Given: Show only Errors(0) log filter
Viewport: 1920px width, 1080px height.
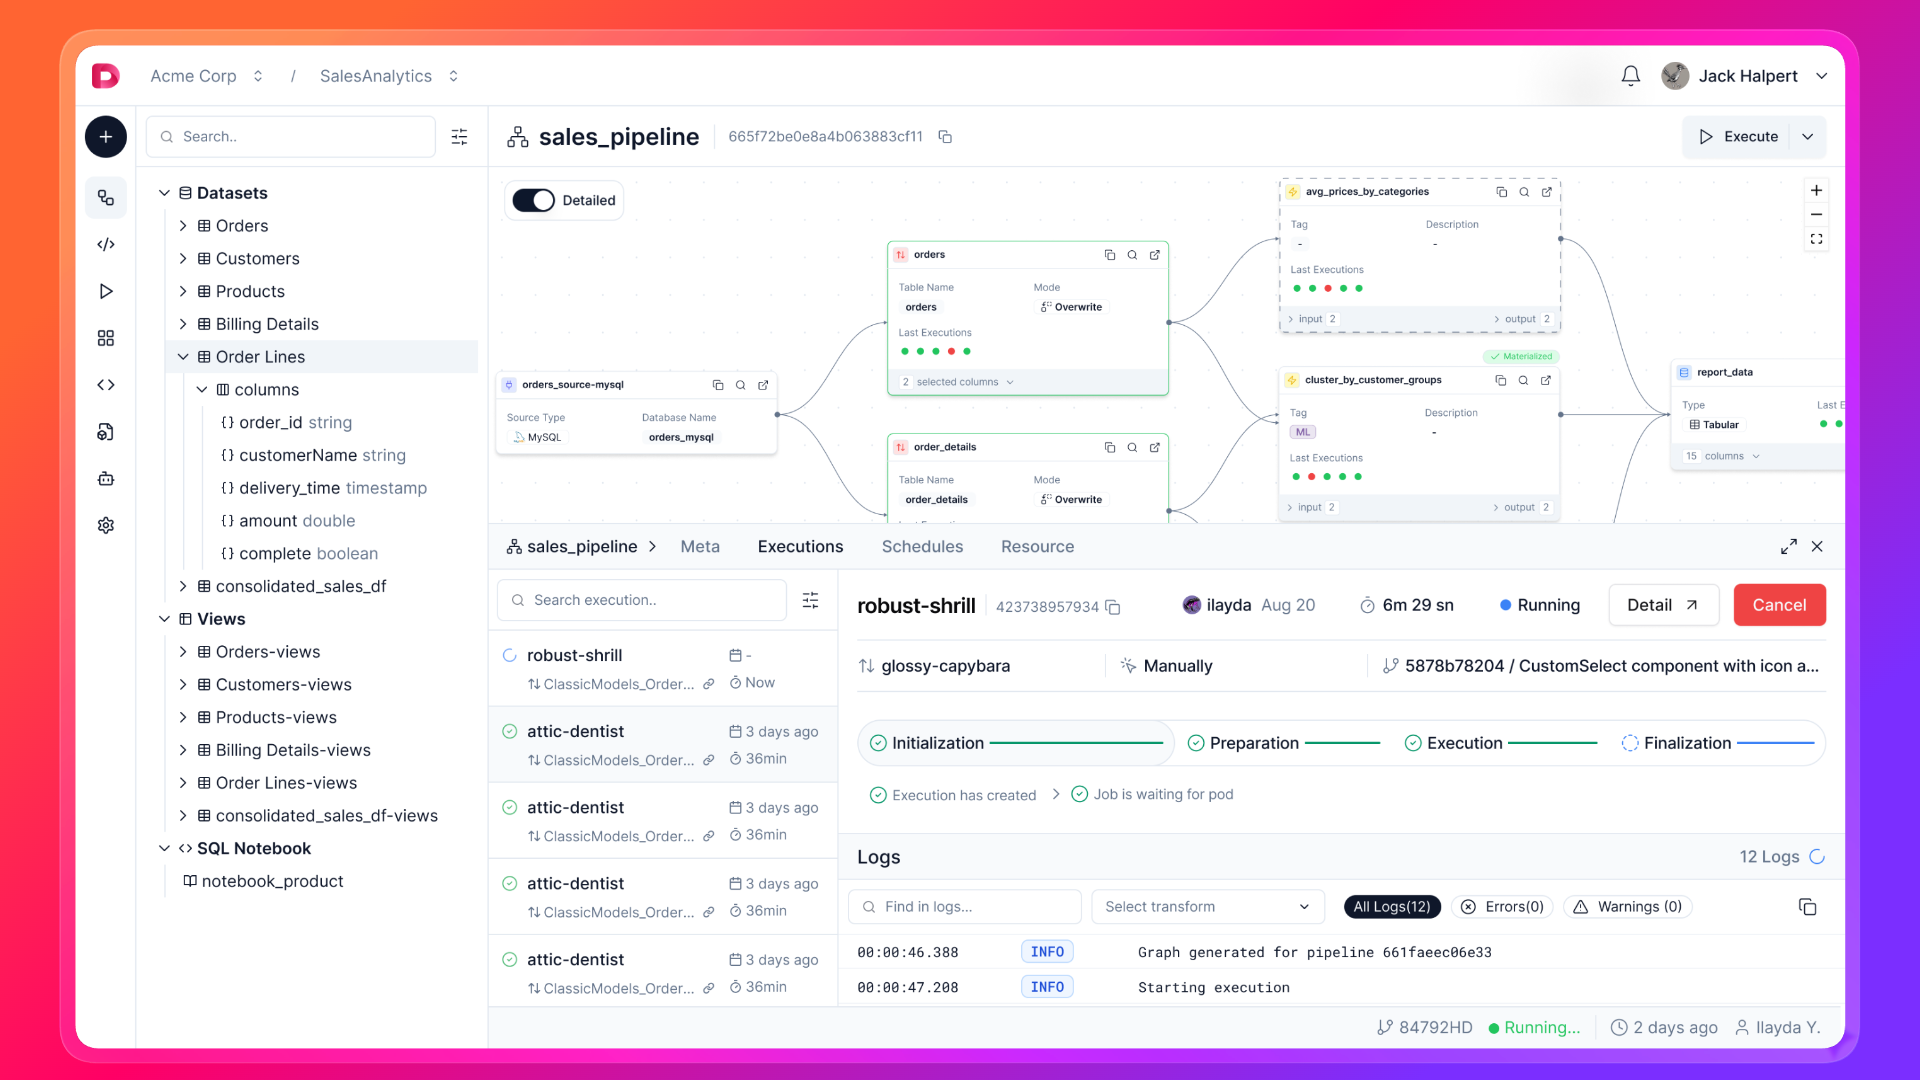Looking at the screenshot, I should [1502, 907].
